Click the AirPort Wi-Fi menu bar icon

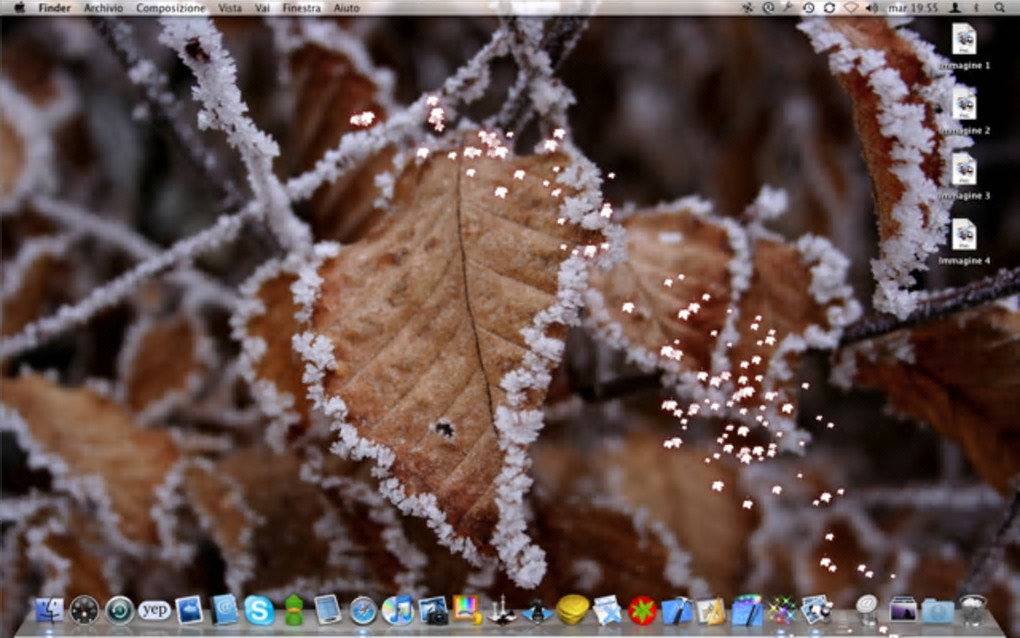tap(851, 8)
